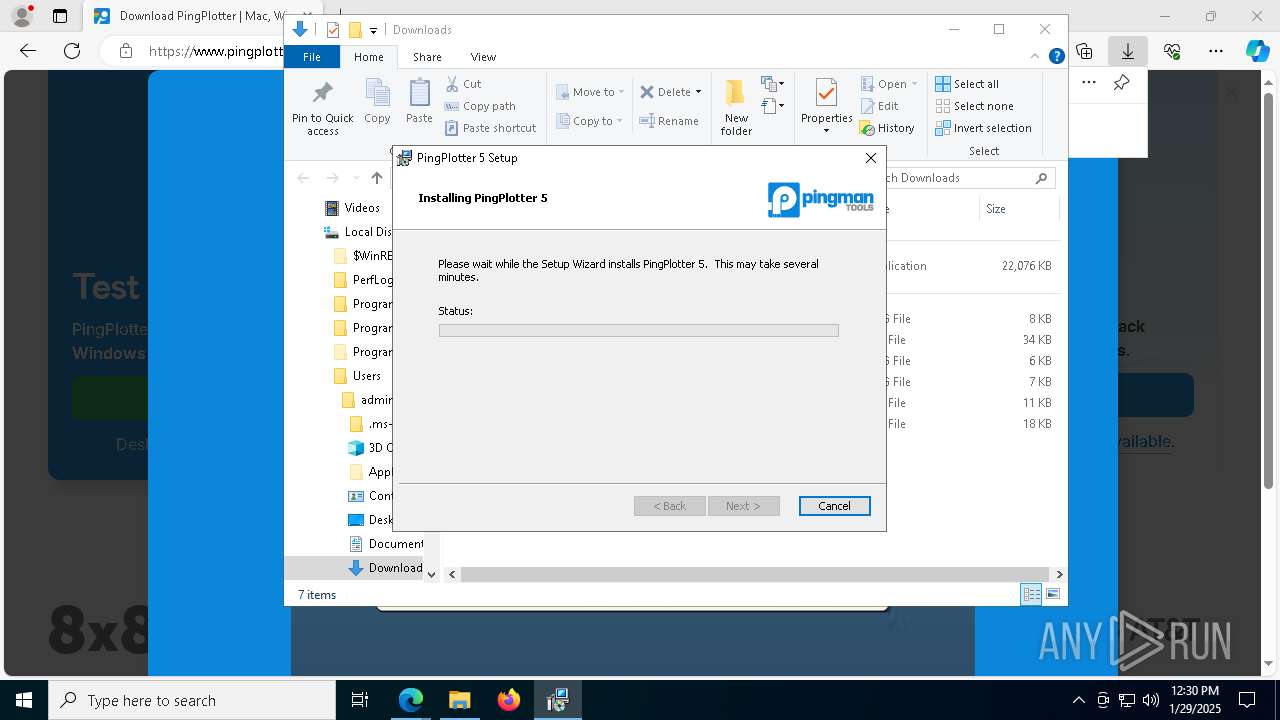Click Cancel in PingPlotter Setup

coord(834,506)
